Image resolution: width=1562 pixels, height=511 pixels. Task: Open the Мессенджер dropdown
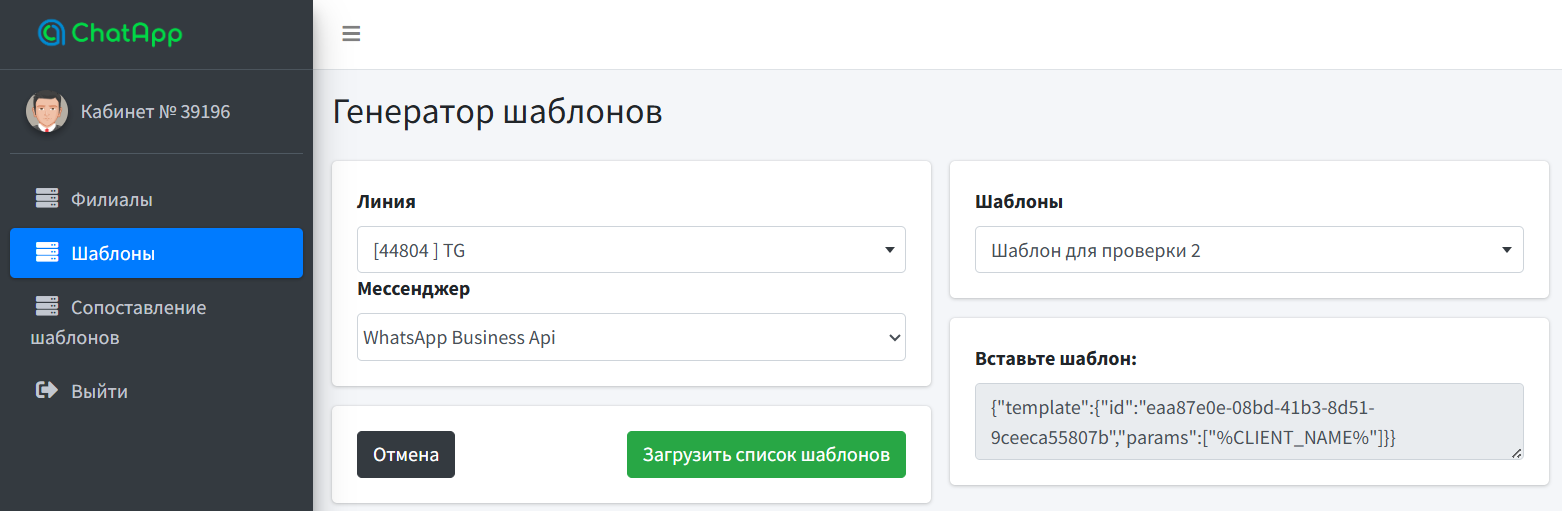coord(630,337)
